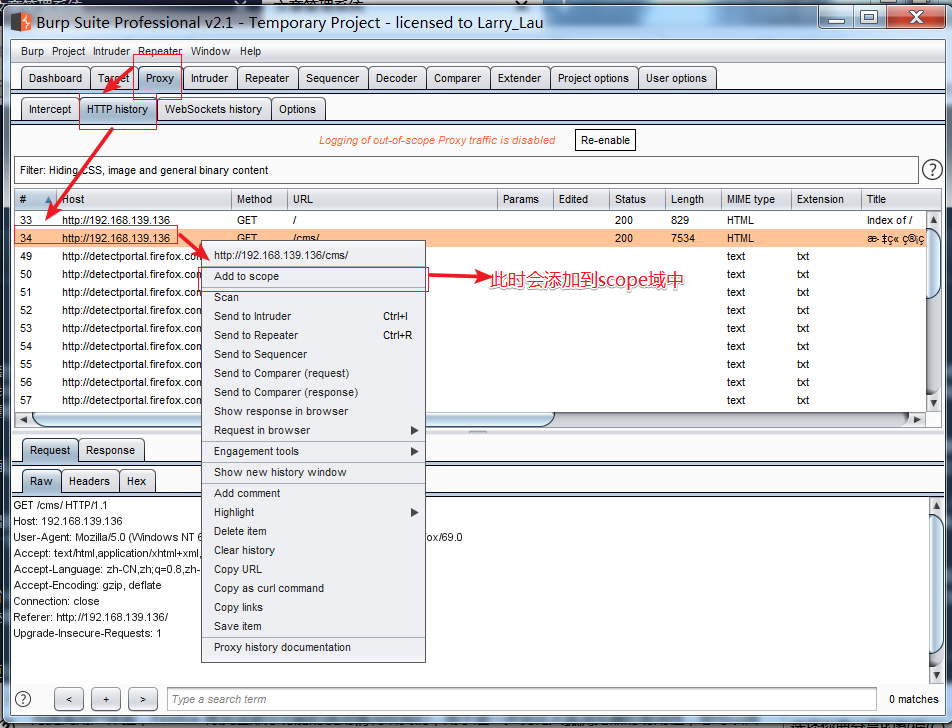Open the Help menu
This screenshot has width=952, height=728.
(250, 51)
